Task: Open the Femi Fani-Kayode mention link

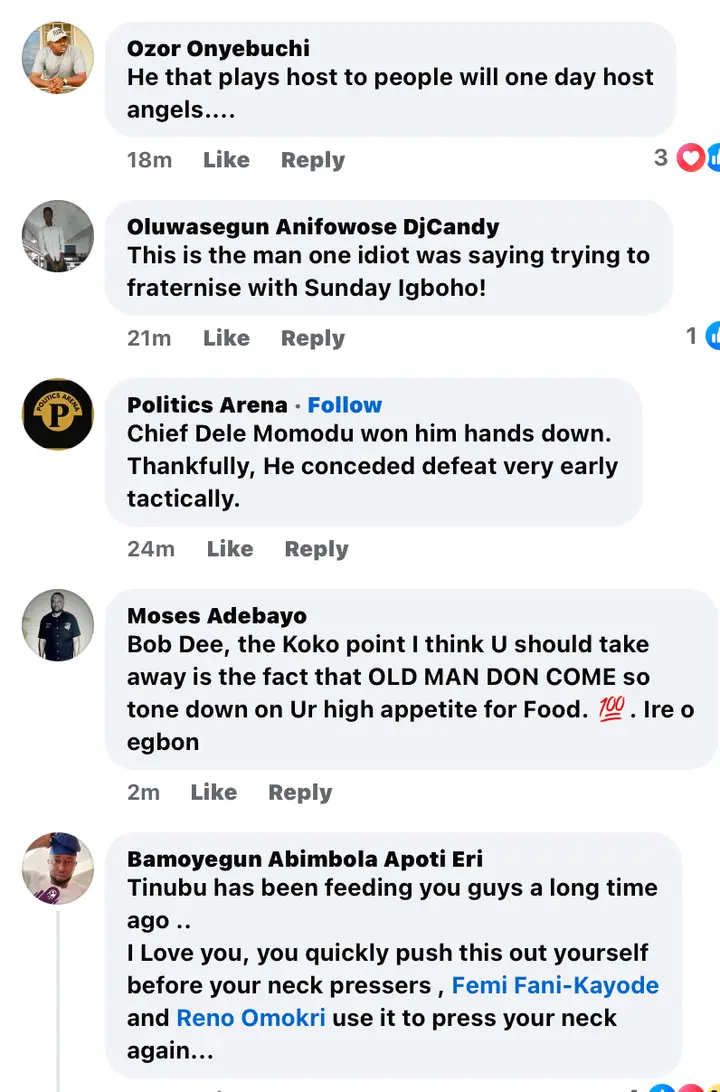Action: (x=555, y=985)
